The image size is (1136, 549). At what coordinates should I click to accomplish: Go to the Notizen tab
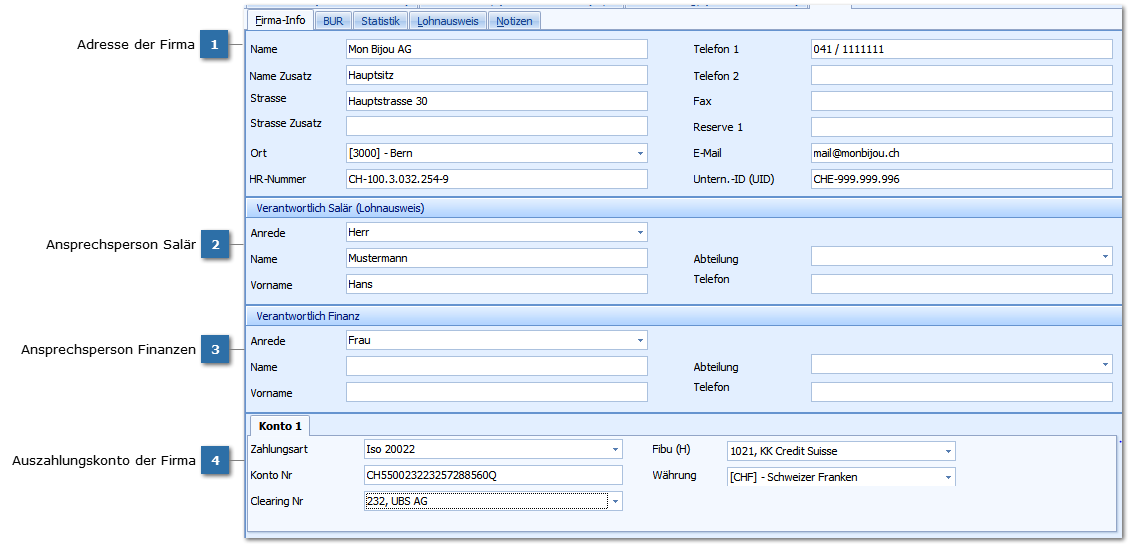pyautogui.click(x=515, y=21)
